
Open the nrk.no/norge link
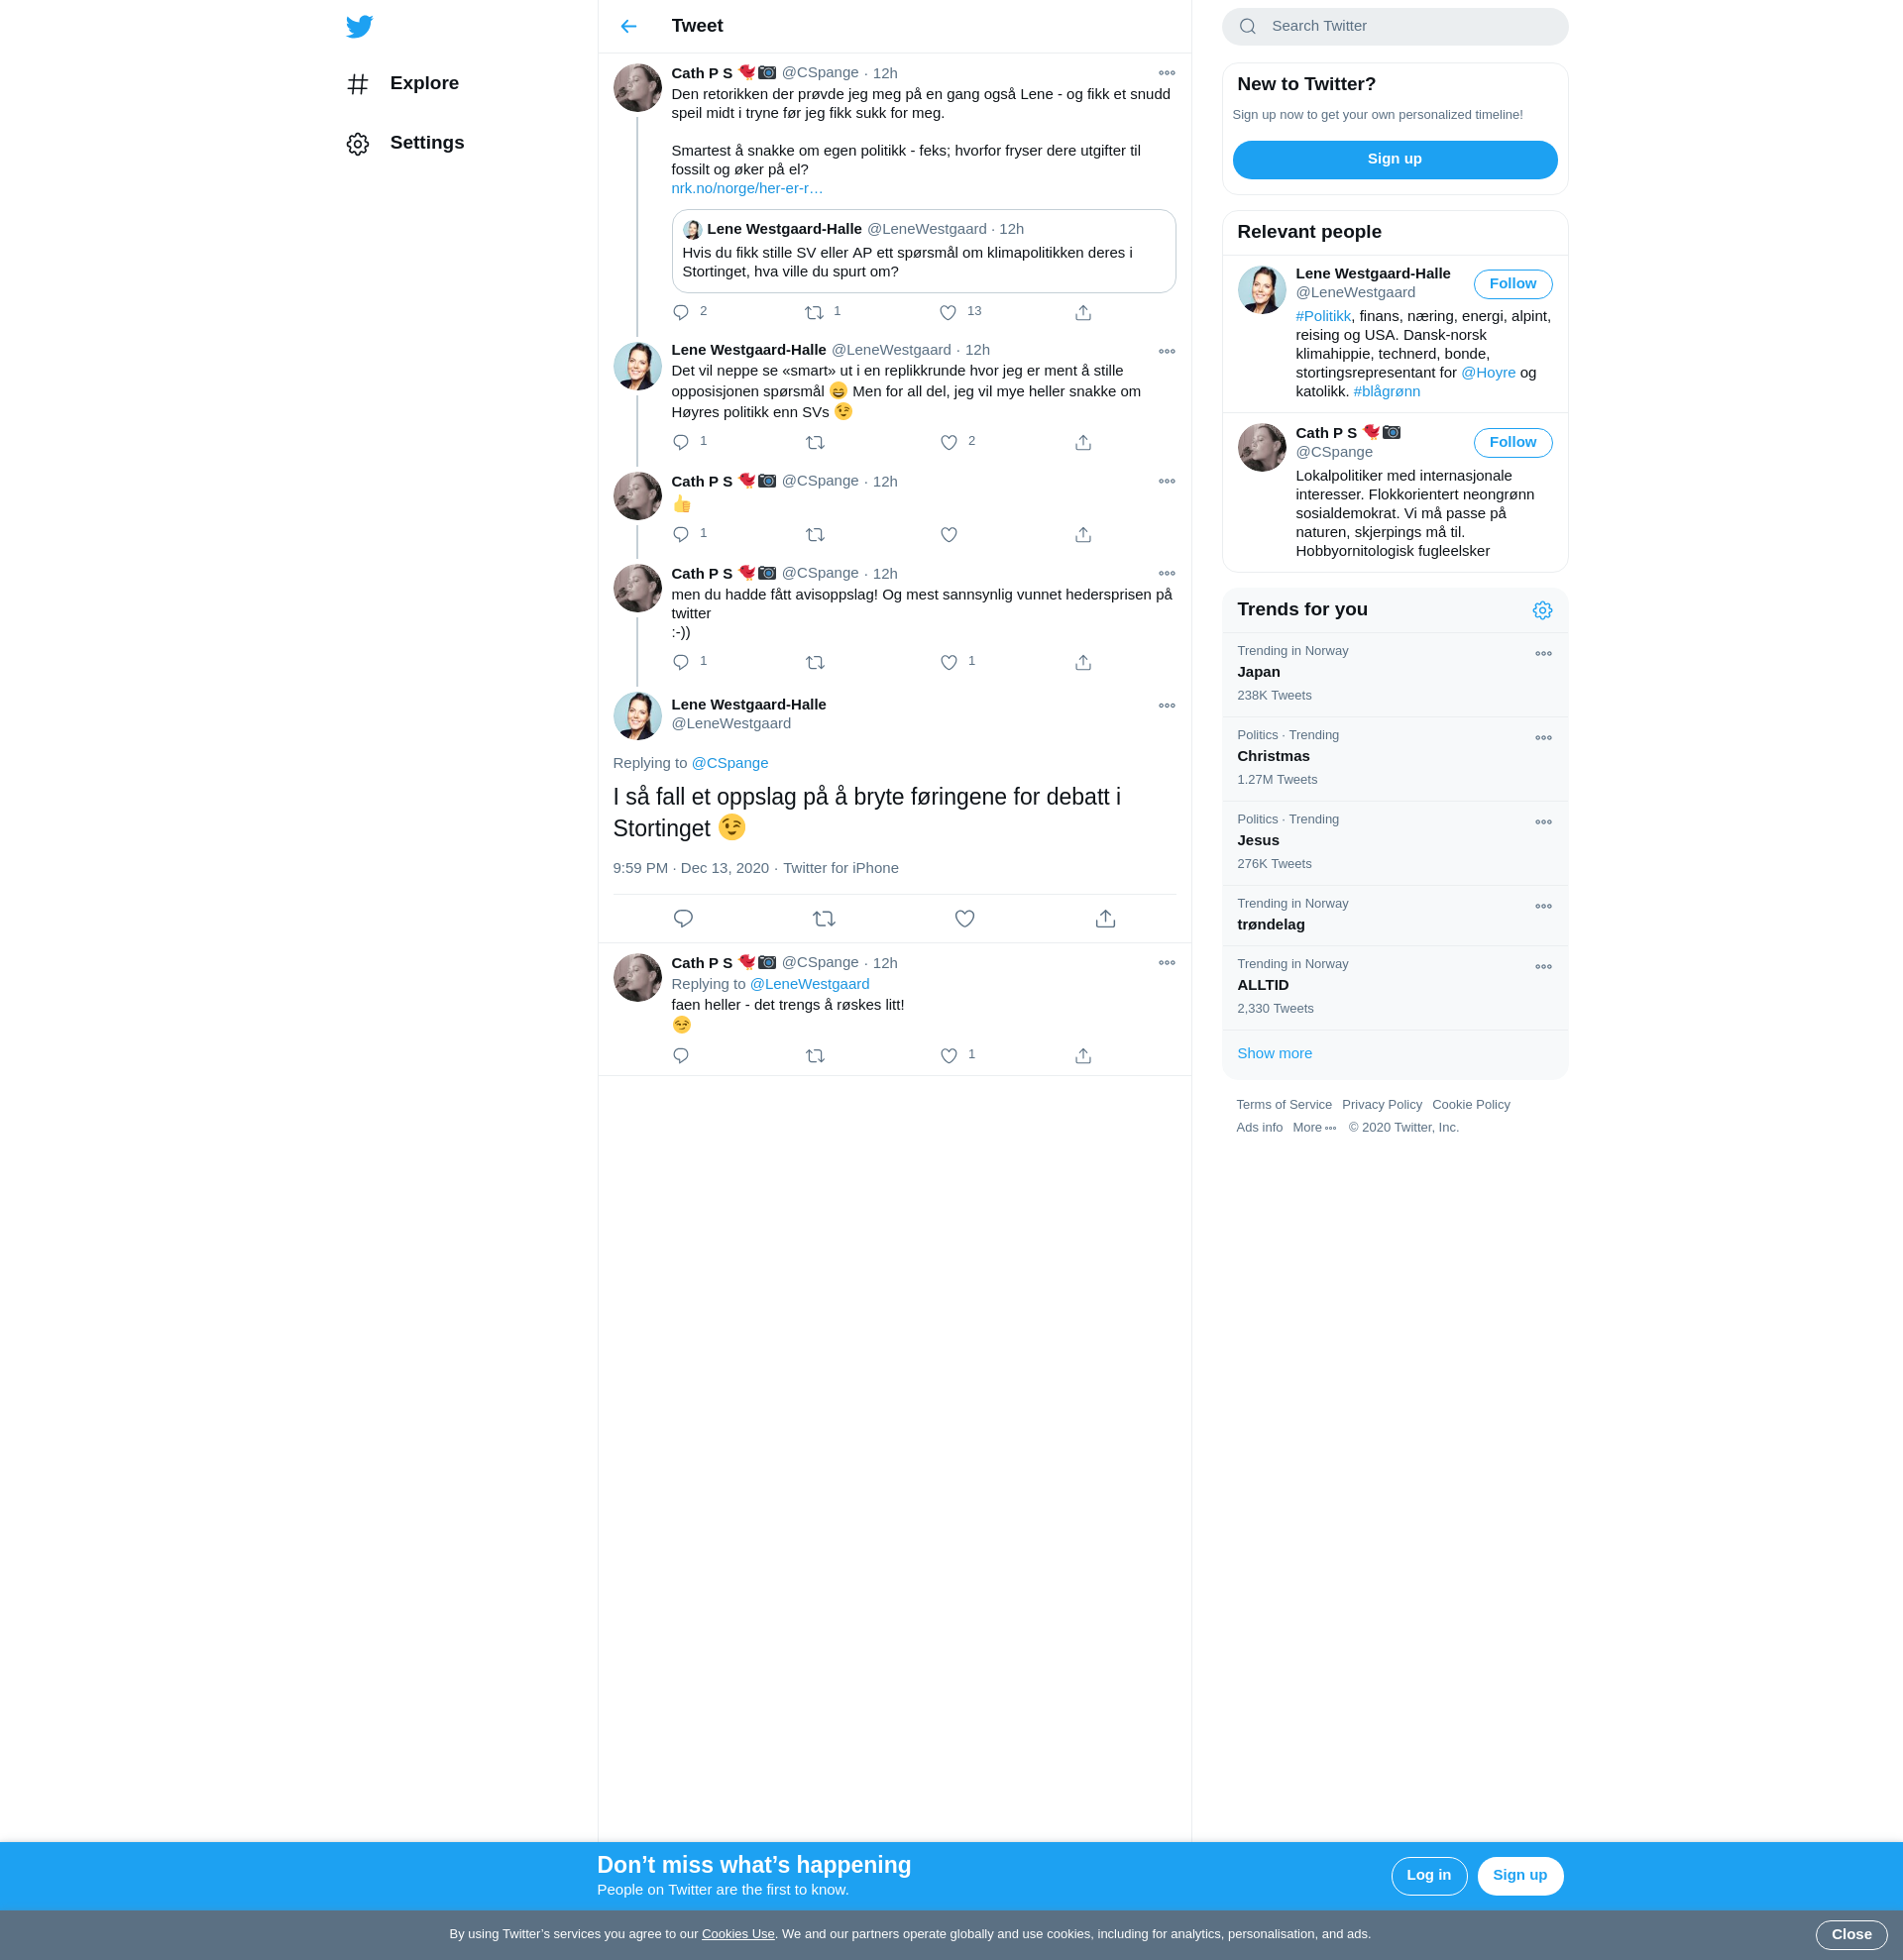point(747,188)
